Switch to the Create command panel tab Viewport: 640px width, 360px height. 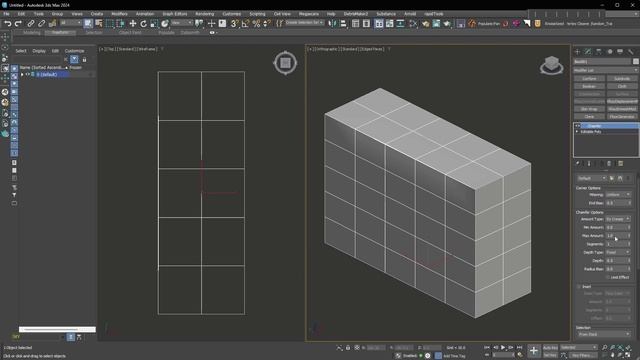(578, 51)
